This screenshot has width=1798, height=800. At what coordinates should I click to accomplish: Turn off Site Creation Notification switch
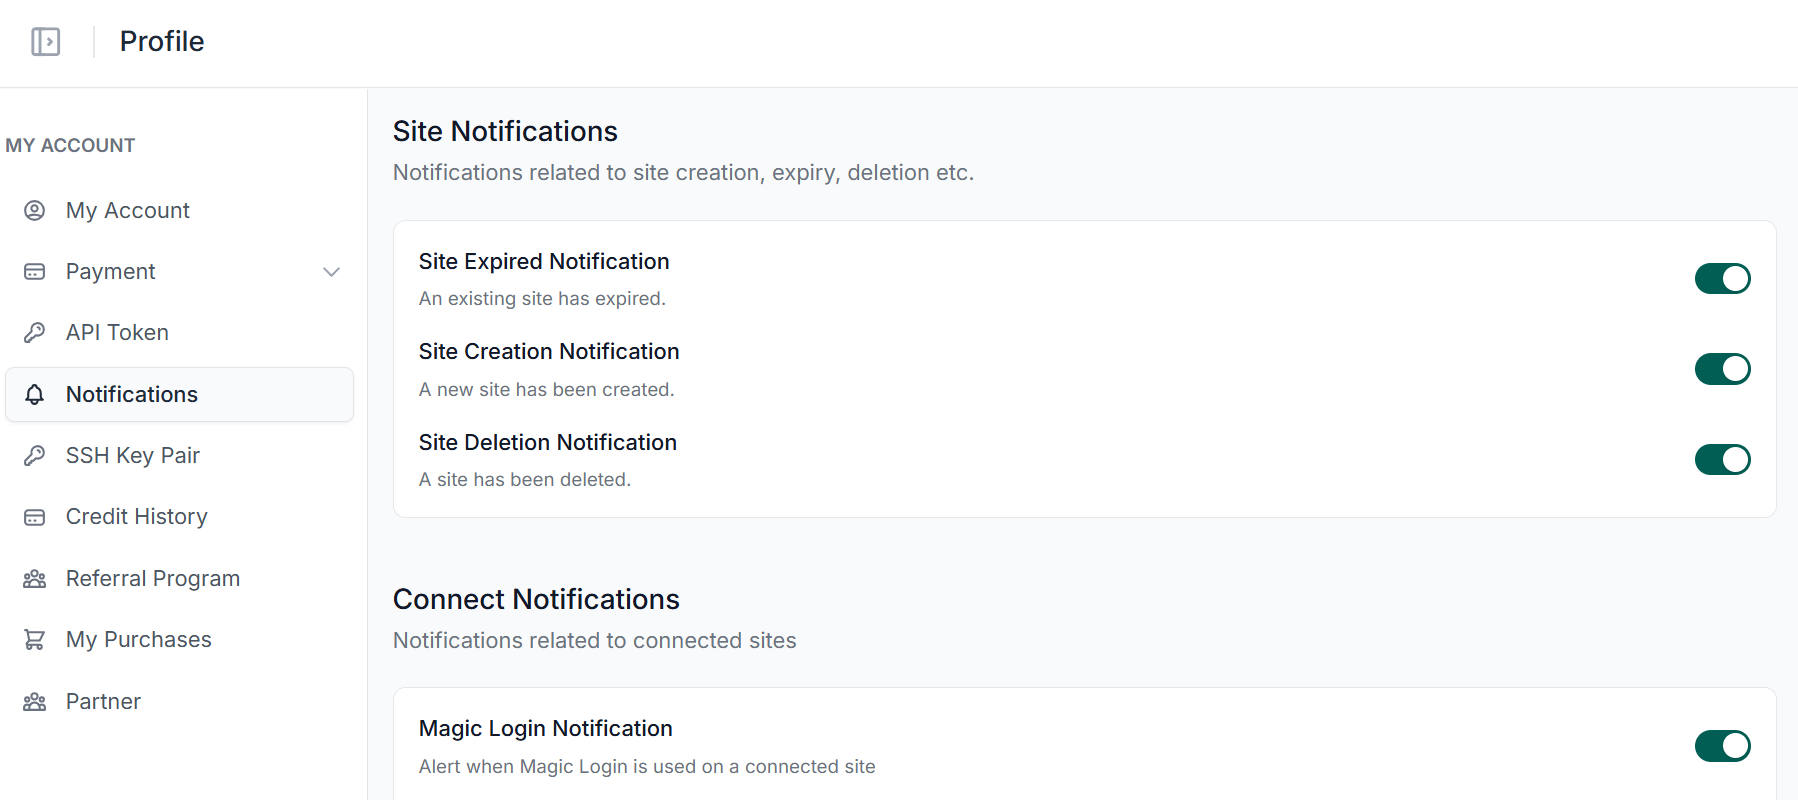coord(1722,369)
